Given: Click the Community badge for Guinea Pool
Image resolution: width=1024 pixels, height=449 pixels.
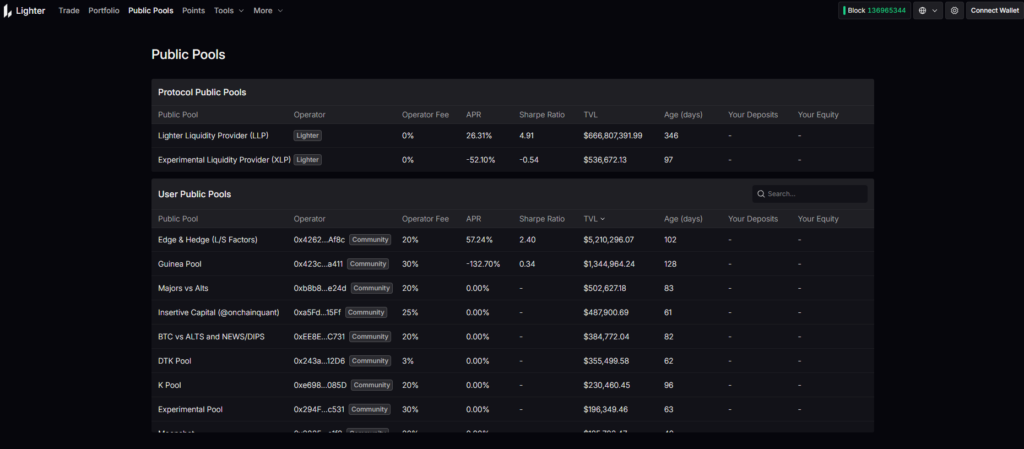Looking at the screenshot, I should click(x=368, y=264).
